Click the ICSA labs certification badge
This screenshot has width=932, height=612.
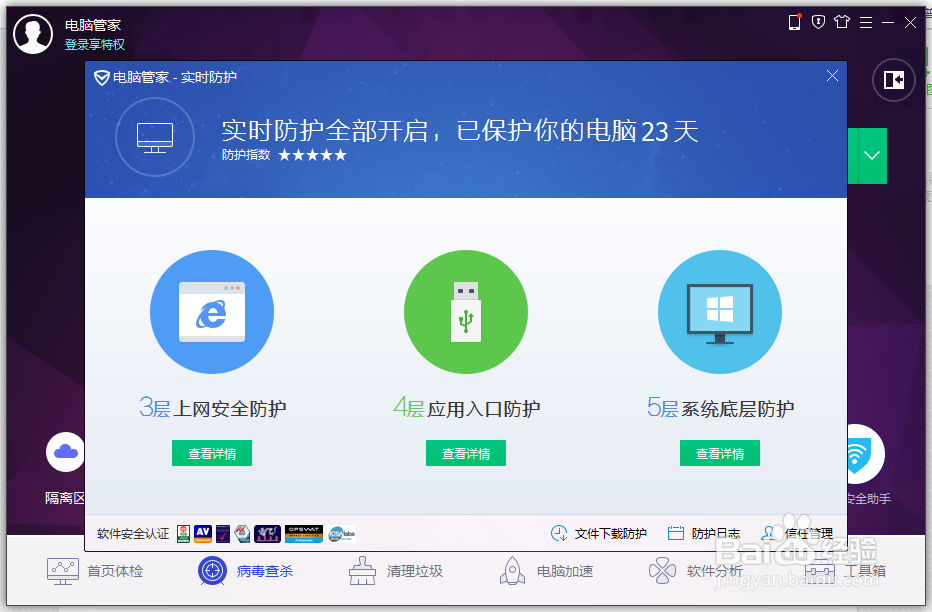click(341, 534)
